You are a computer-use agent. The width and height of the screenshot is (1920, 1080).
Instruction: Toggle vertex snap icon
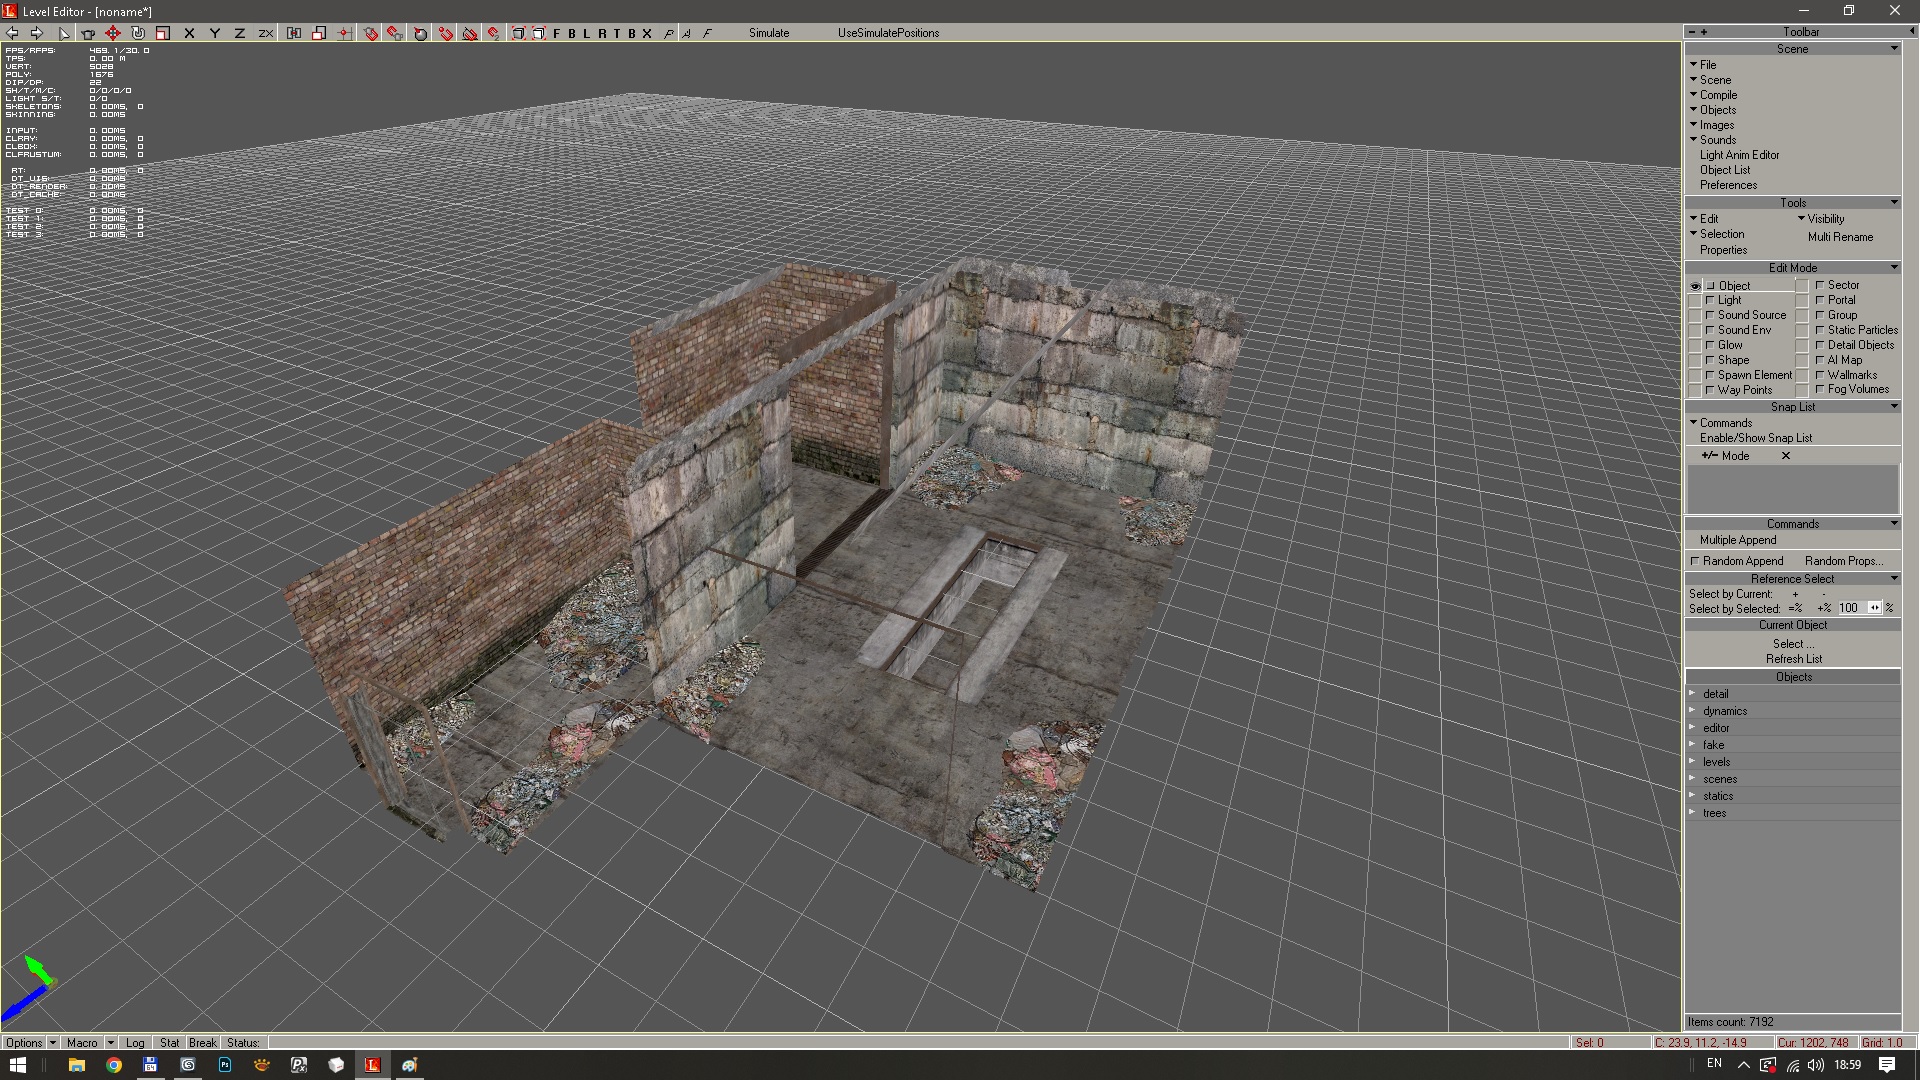pos(470,33)
